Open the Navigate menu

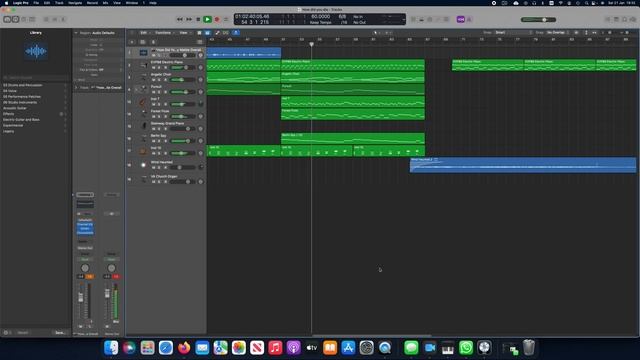point(75,3)
